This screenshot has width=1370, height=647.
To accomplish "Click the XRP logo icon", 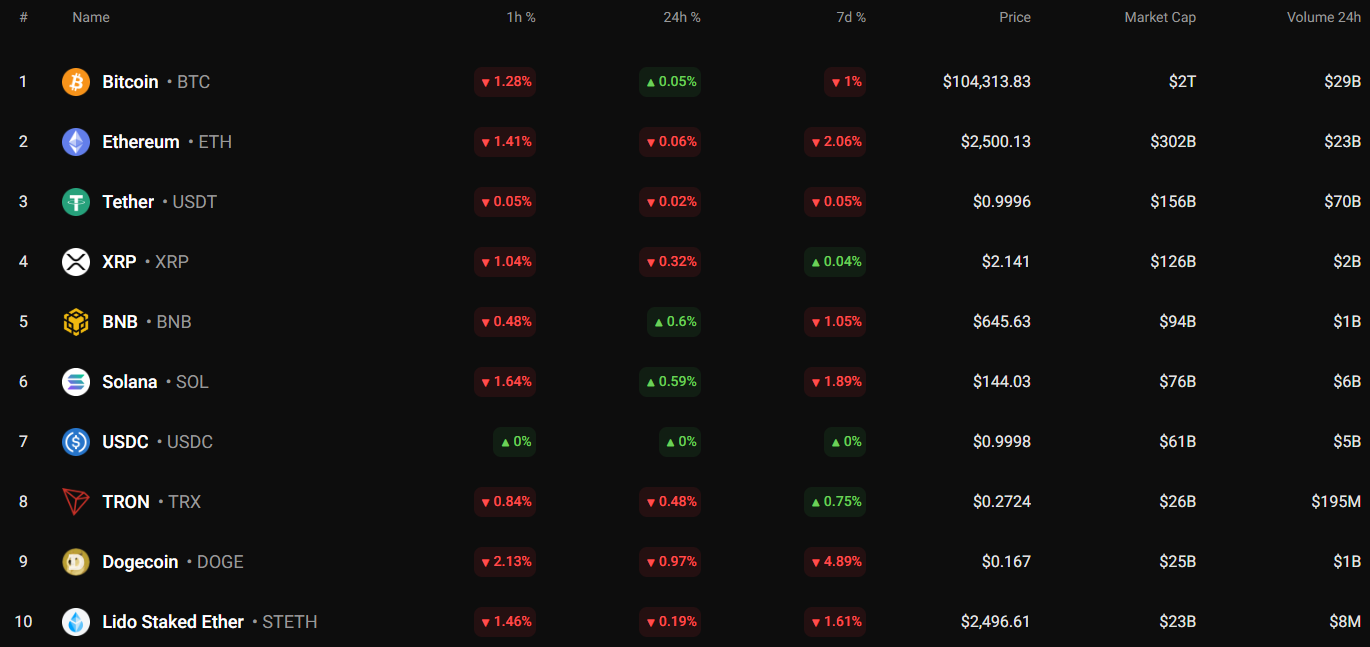I will point(76,262).
